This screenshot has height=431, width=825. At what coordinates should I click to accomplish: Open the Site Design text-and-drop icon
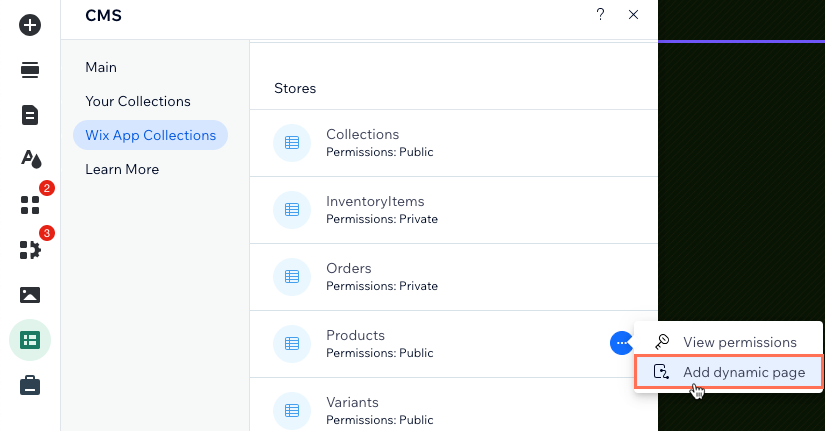31,159
